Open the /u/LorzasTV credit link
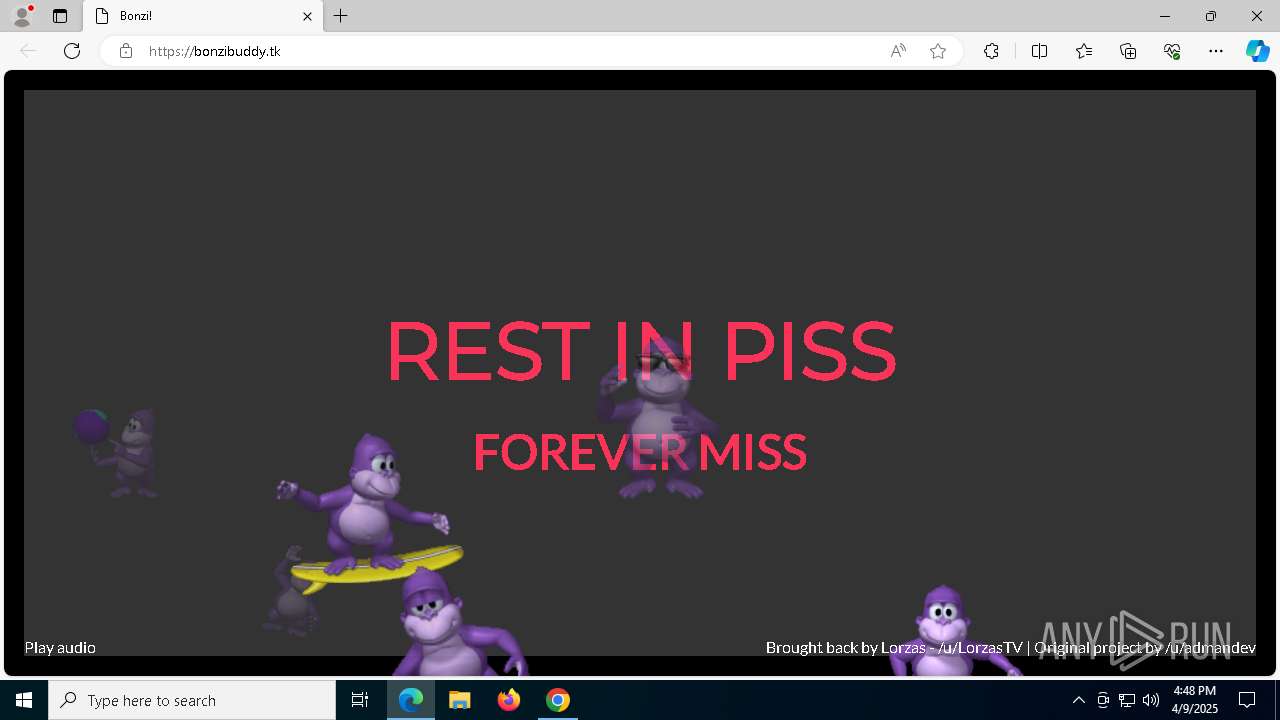 pyautogui.click(x=980, y=648)
